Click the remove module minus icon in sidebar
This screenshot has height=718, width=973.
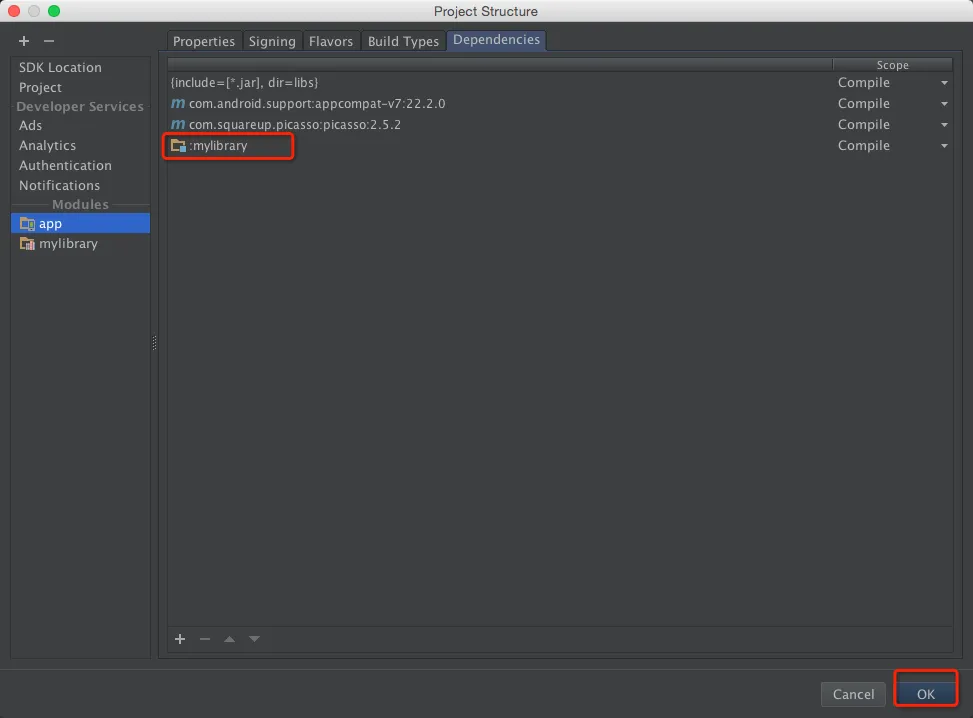pyautogui.click(x=49, y=41)
